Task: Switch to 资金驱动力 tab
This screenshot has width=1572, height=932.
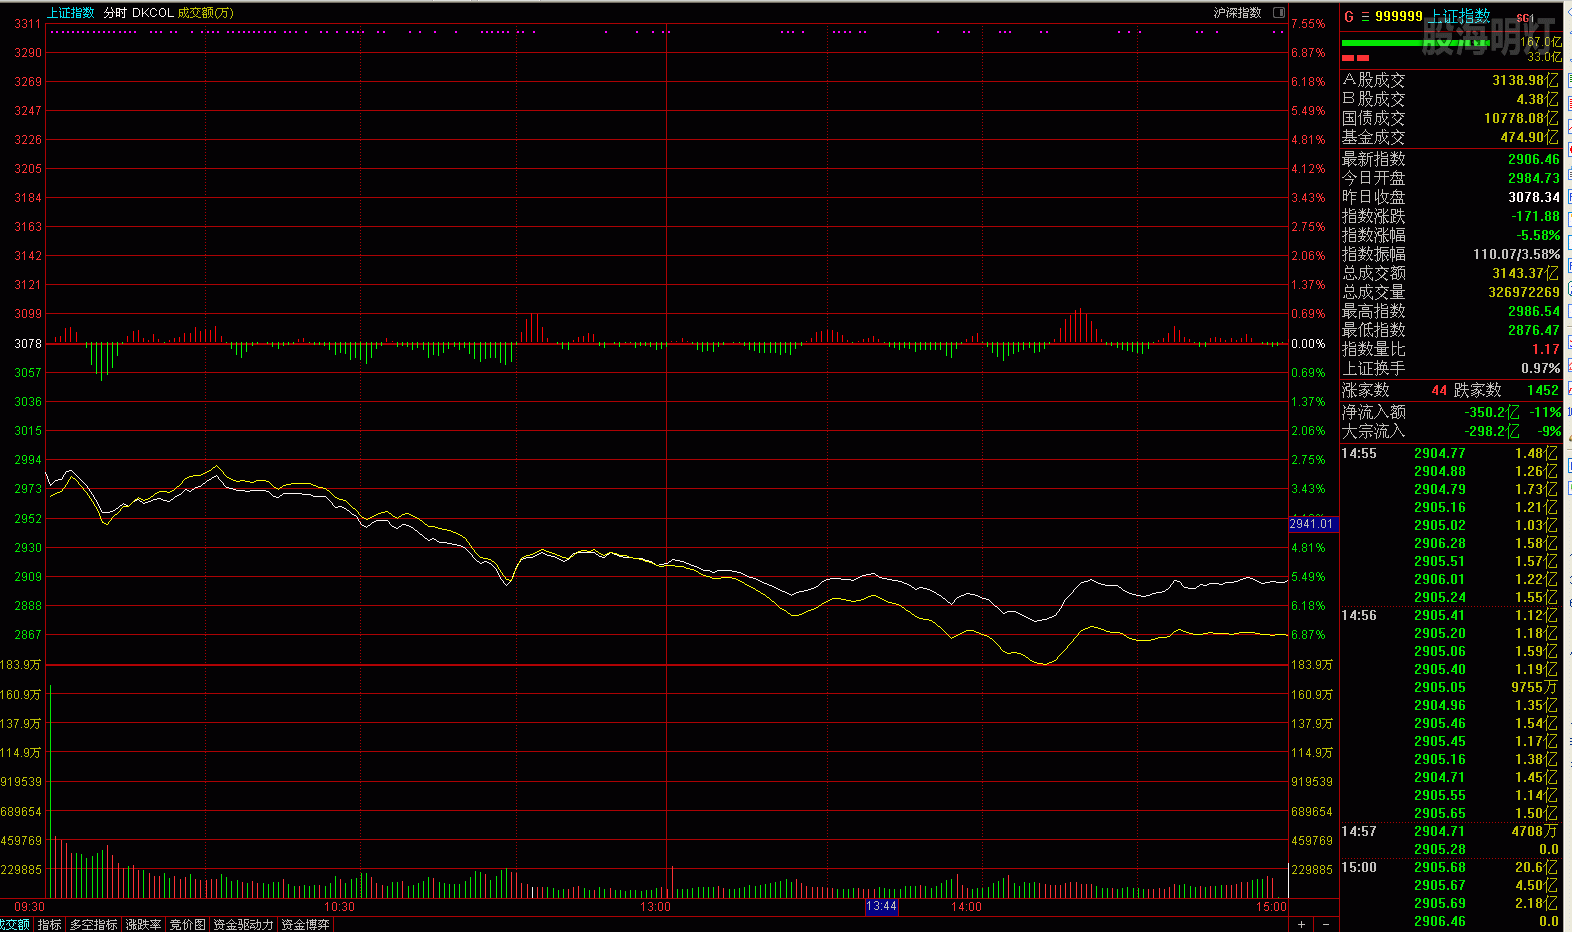Action: tap(243, 925)
